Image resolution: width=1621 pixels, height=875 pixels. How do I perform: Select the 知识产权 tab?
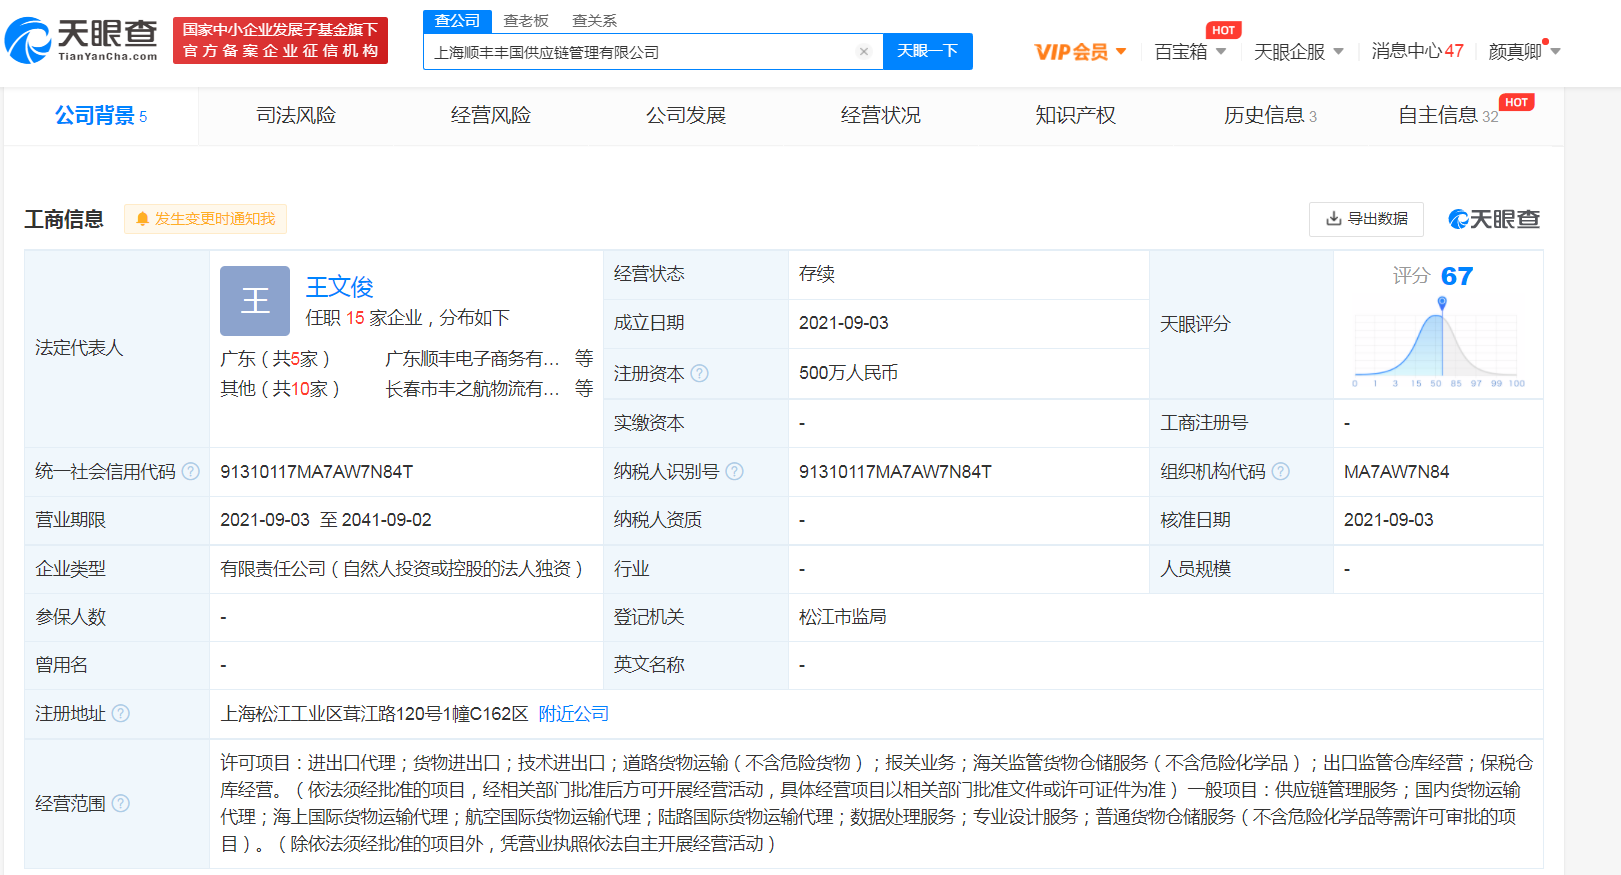click(1075, 116)
